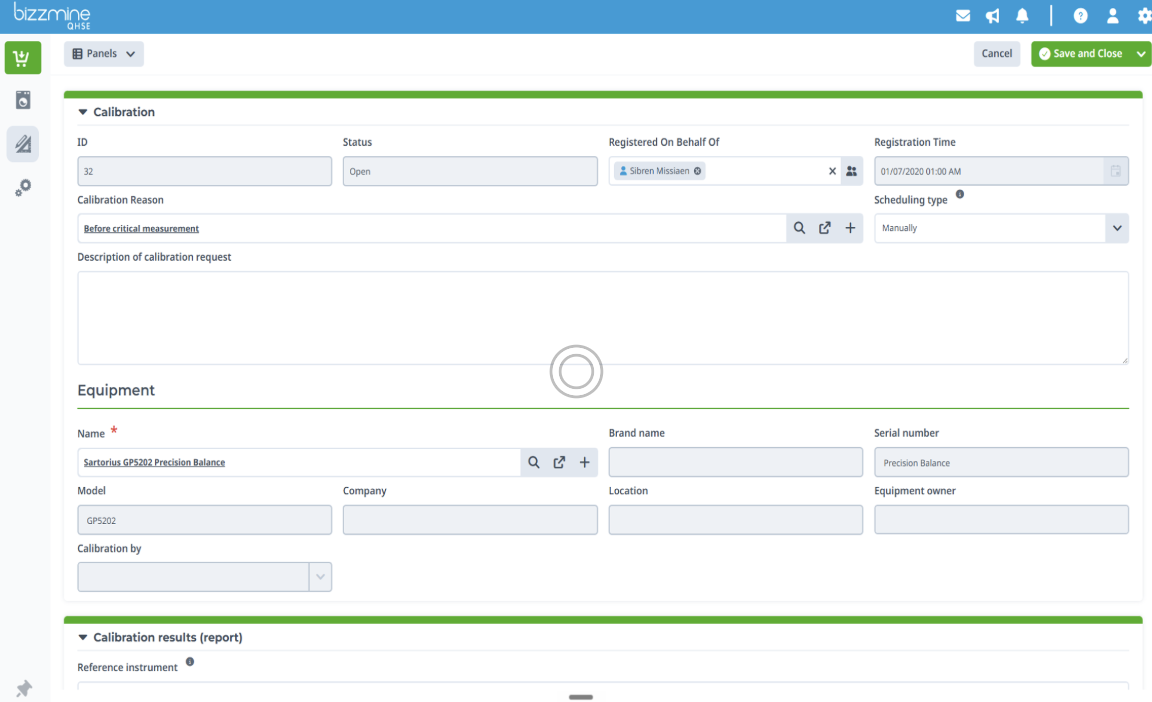The height and width of the screenshot is (702, 1152).
Task: Click the Brand name field
Action: [x=735, y=462]
